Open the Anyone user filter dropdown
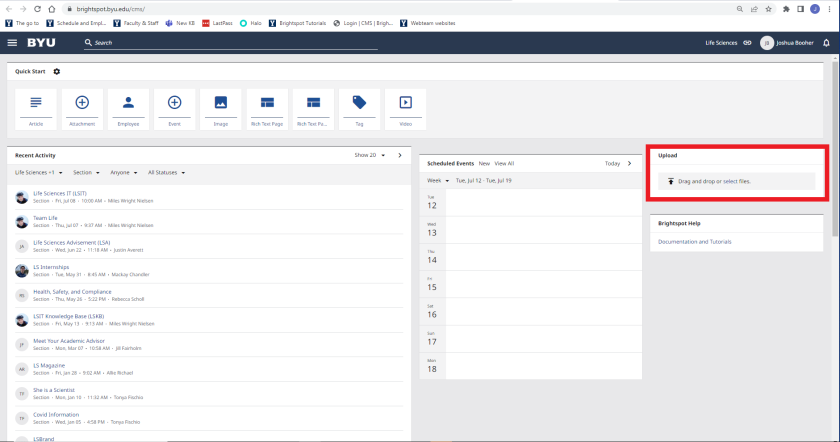 click(123, 172)
